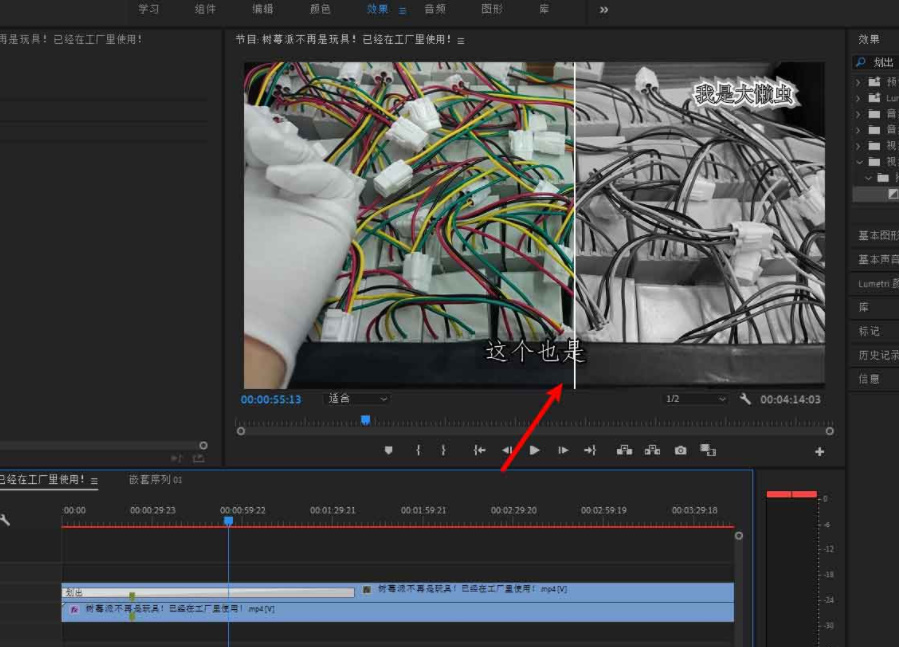Toggle the comparison view button

708,451
